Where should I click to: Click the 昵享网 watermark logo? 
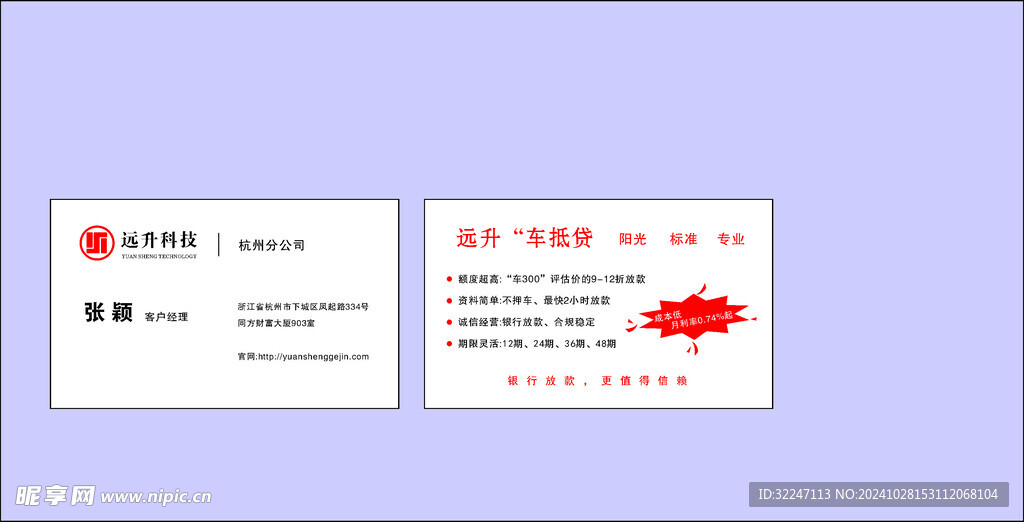click(x=55, y=495)
